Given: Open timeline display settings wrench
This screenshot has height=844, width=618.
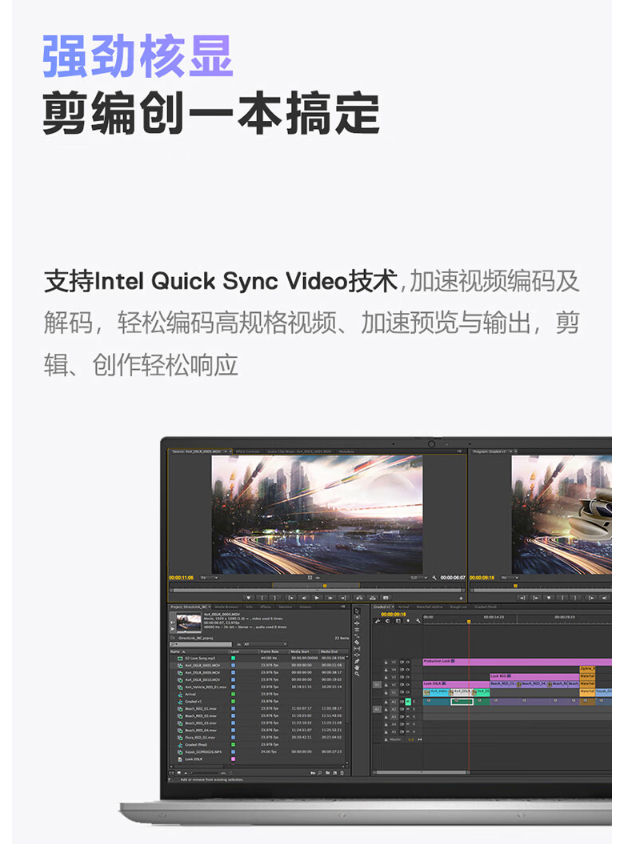Looking at the screenshot, I should click(x=418, y=621).
